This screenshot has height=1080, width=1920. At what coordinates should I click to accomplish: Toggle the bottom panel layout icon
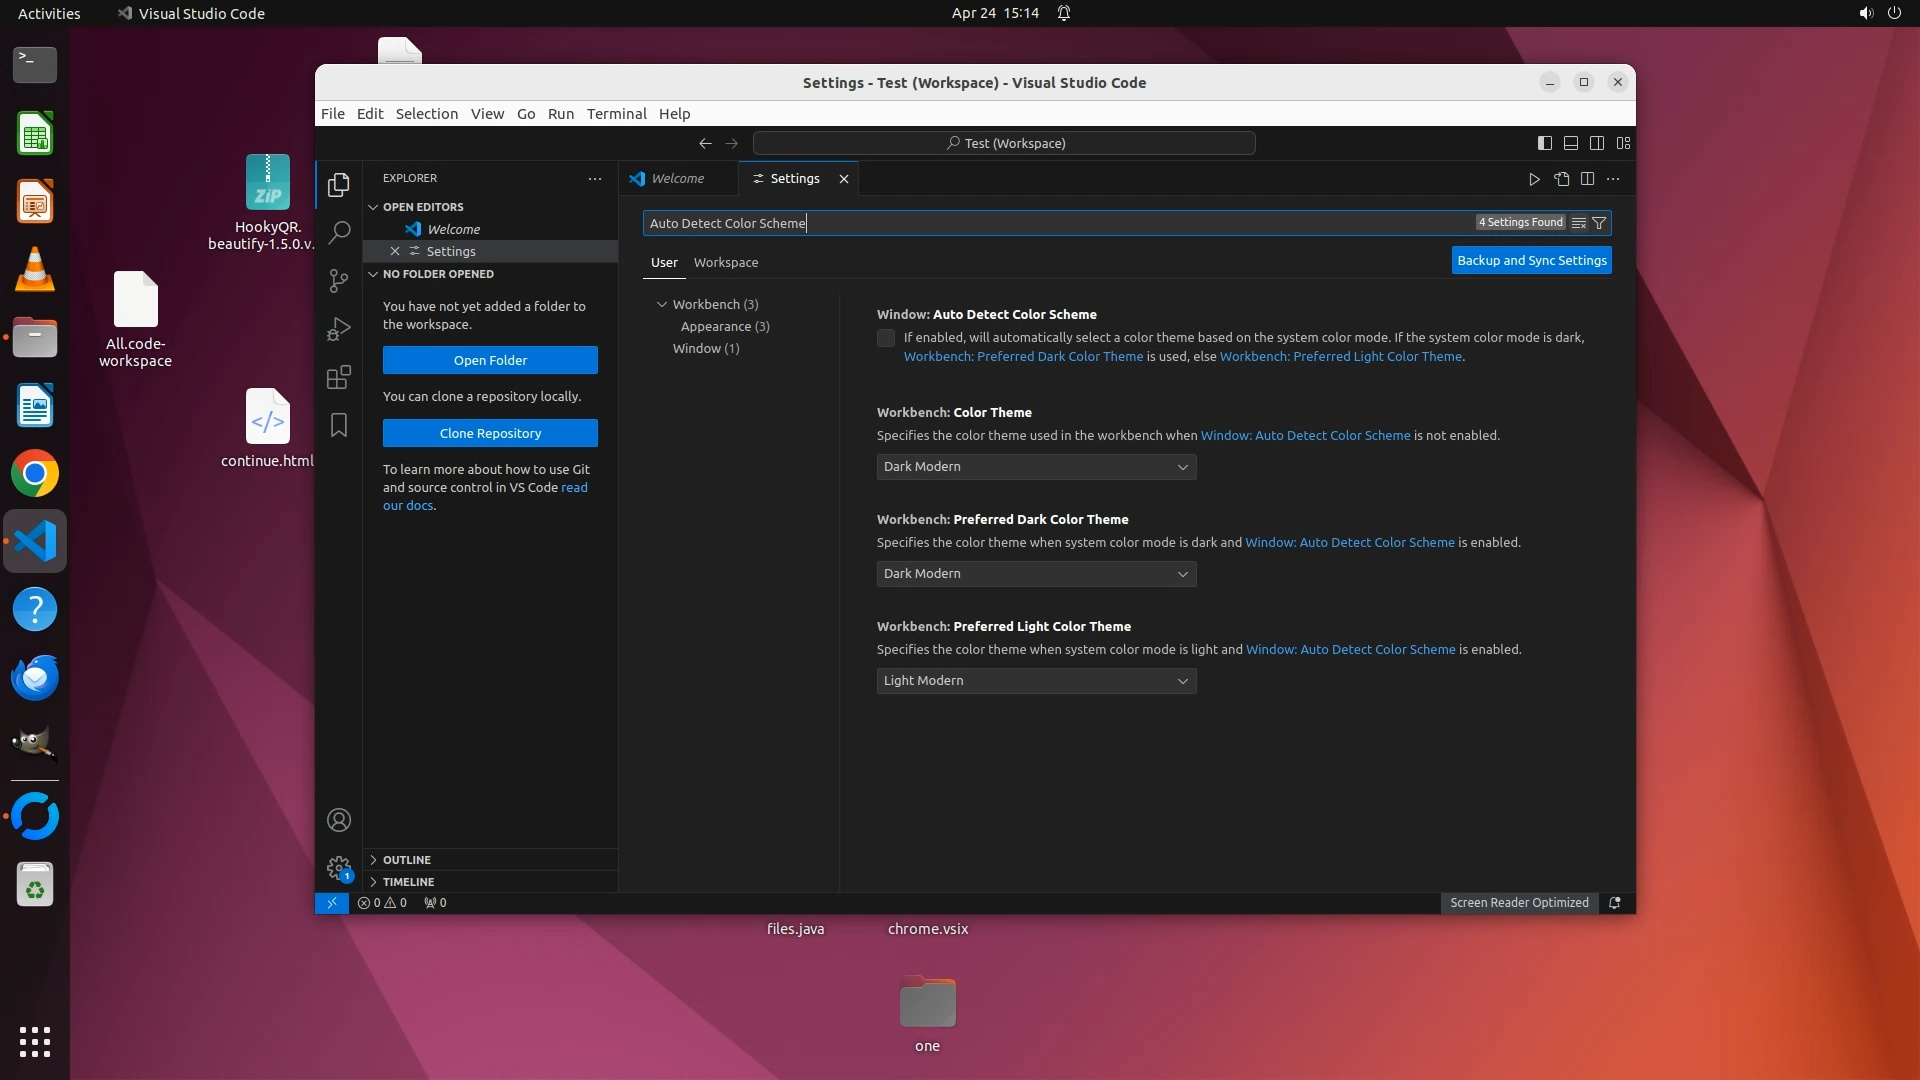[x=1571, y=143]
